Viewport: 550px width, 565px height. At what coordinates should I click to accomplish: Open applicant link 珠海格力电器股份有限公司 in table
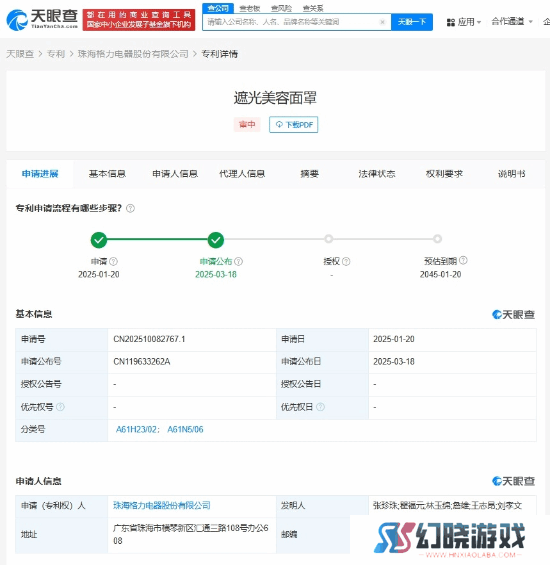click(162, 506)
